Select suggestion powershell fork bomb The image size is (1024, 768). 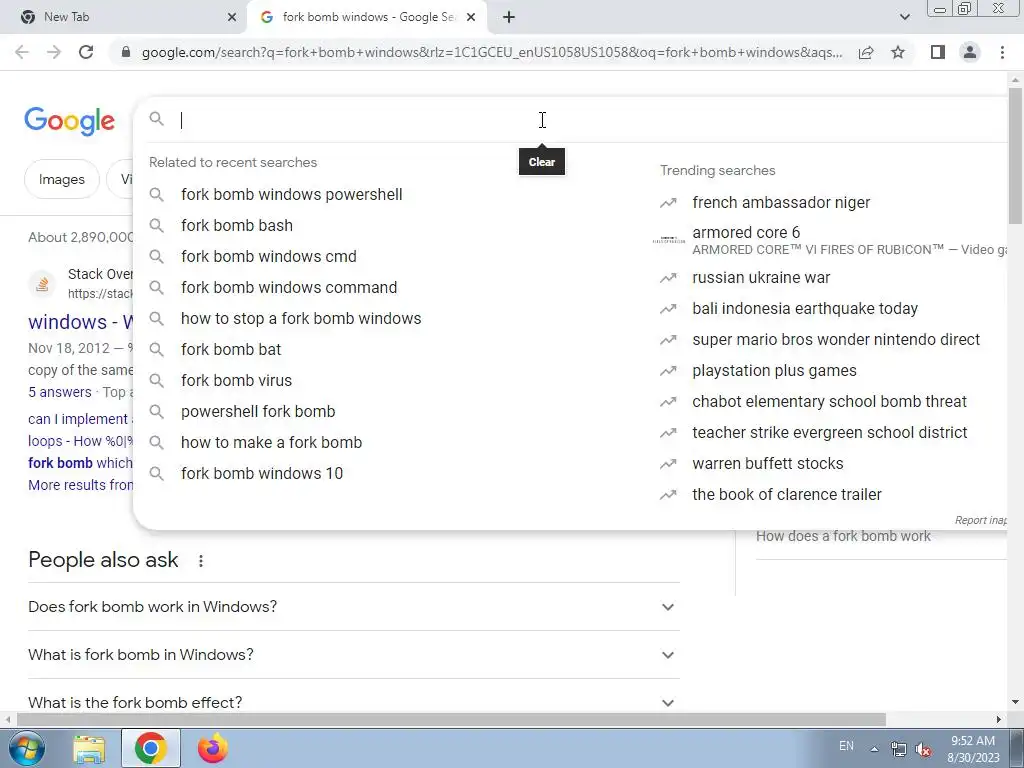tap(258, 411)
